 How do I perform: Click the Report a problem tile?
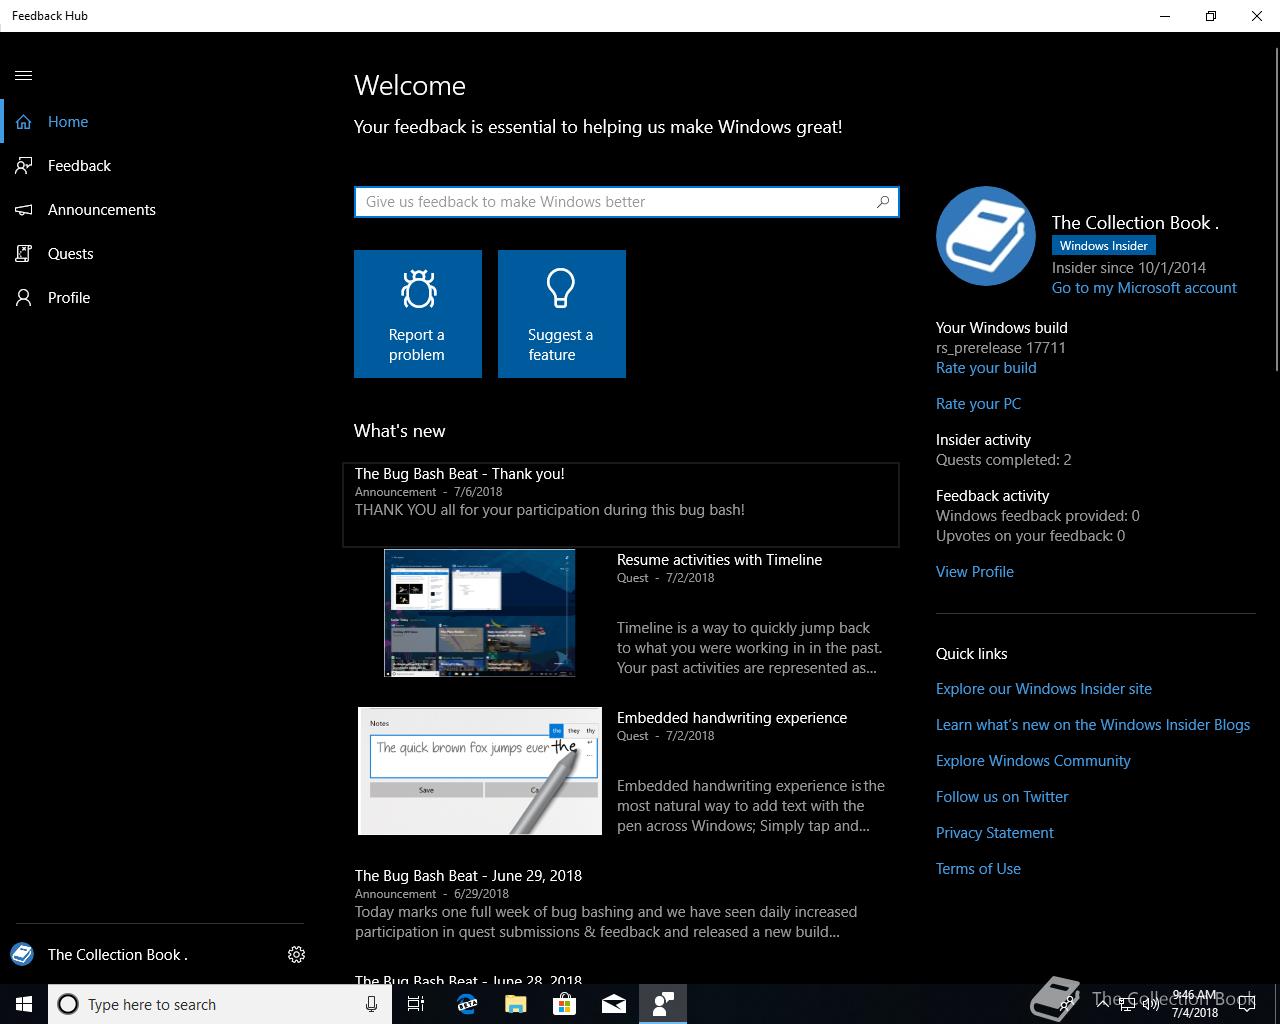click(x=418, y=314)
